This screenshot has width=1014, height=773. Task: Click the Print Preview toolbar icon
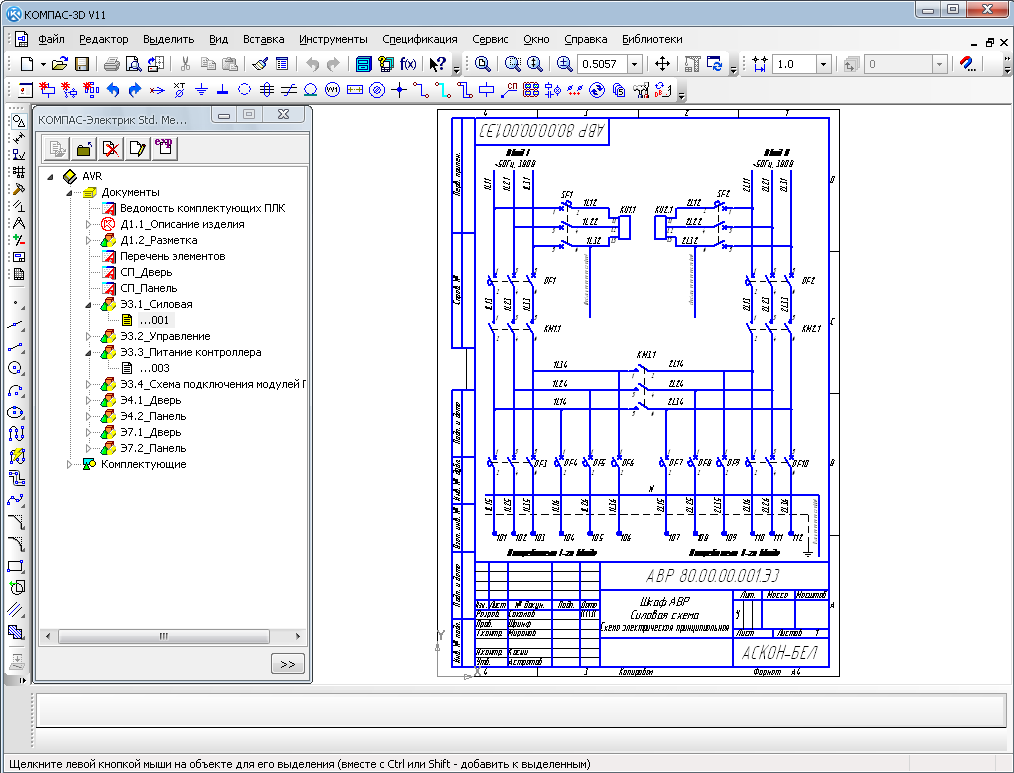(x=134, y=64)
